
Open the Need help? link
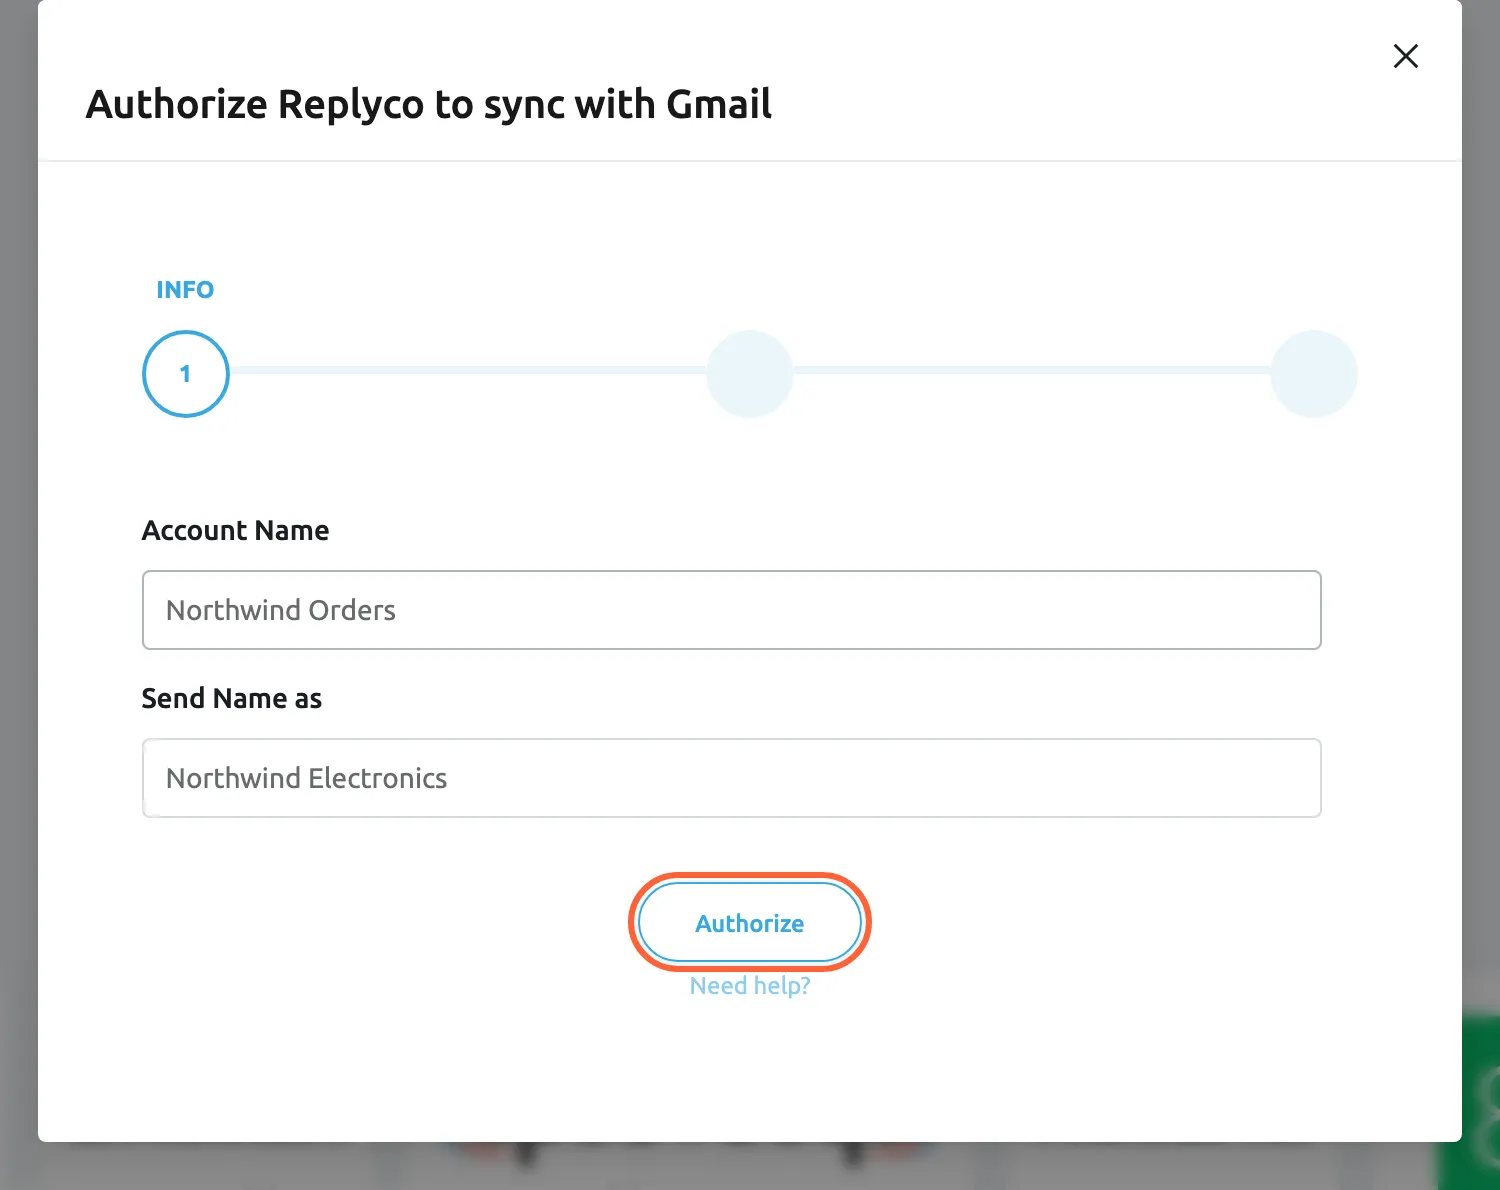(750, 986)
